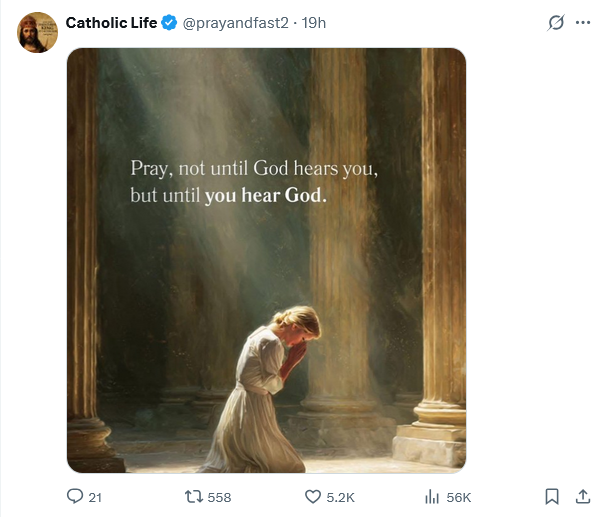Click the right stone column in image
This screenshot has width=608, height=517.
tap(440, 250)
